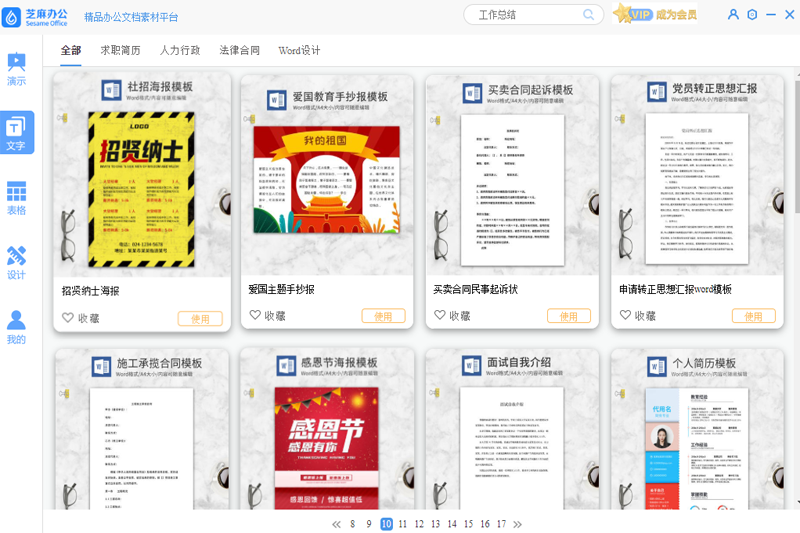The image size is (800, 533).
Task: Open the 设计 design section
Action: 16,263
